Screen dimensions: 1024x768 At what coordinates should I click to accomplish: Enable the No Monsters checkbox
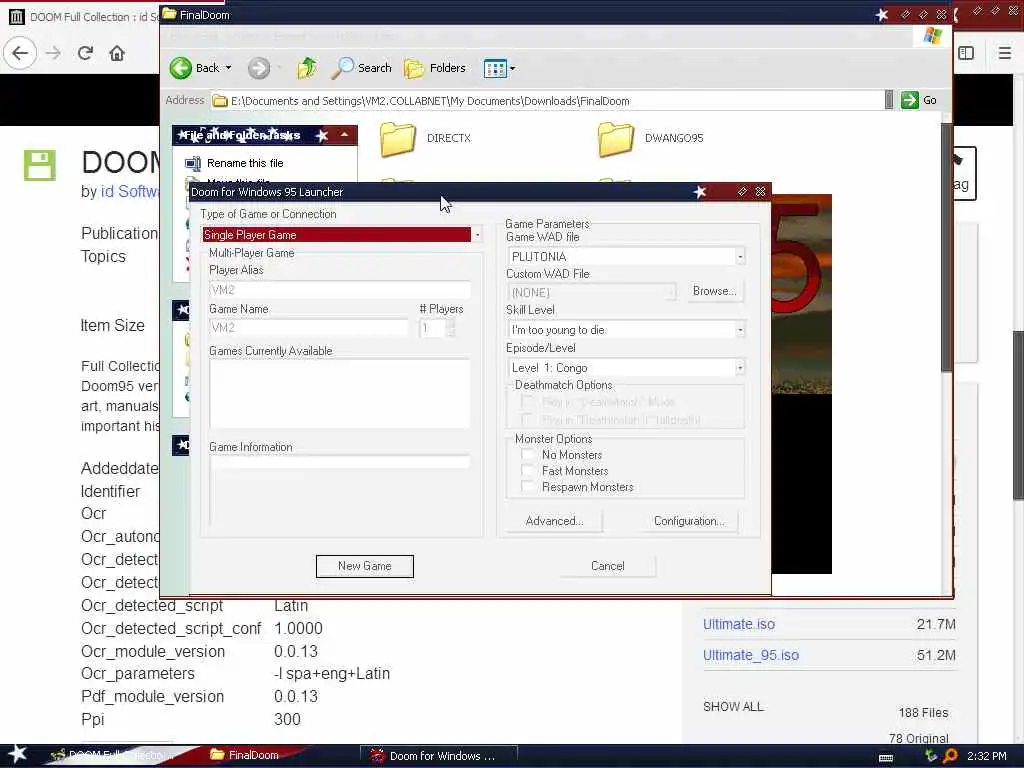528,455
